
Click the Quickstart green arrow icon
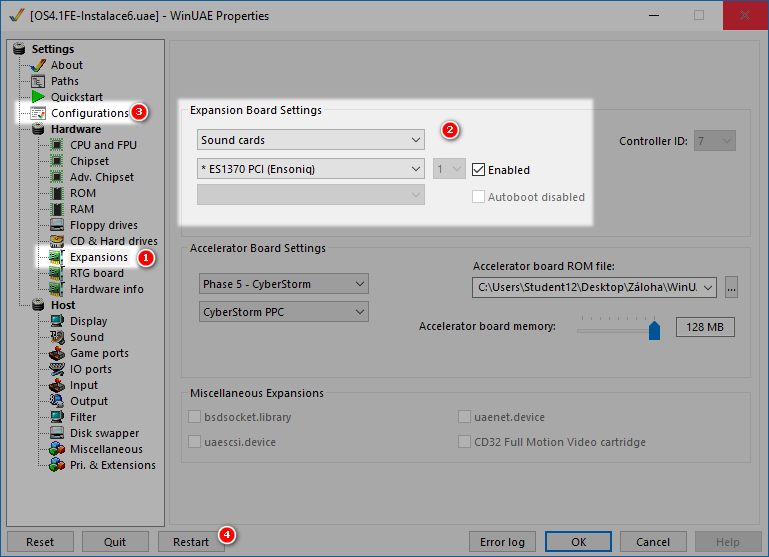(x=39, y=97)
